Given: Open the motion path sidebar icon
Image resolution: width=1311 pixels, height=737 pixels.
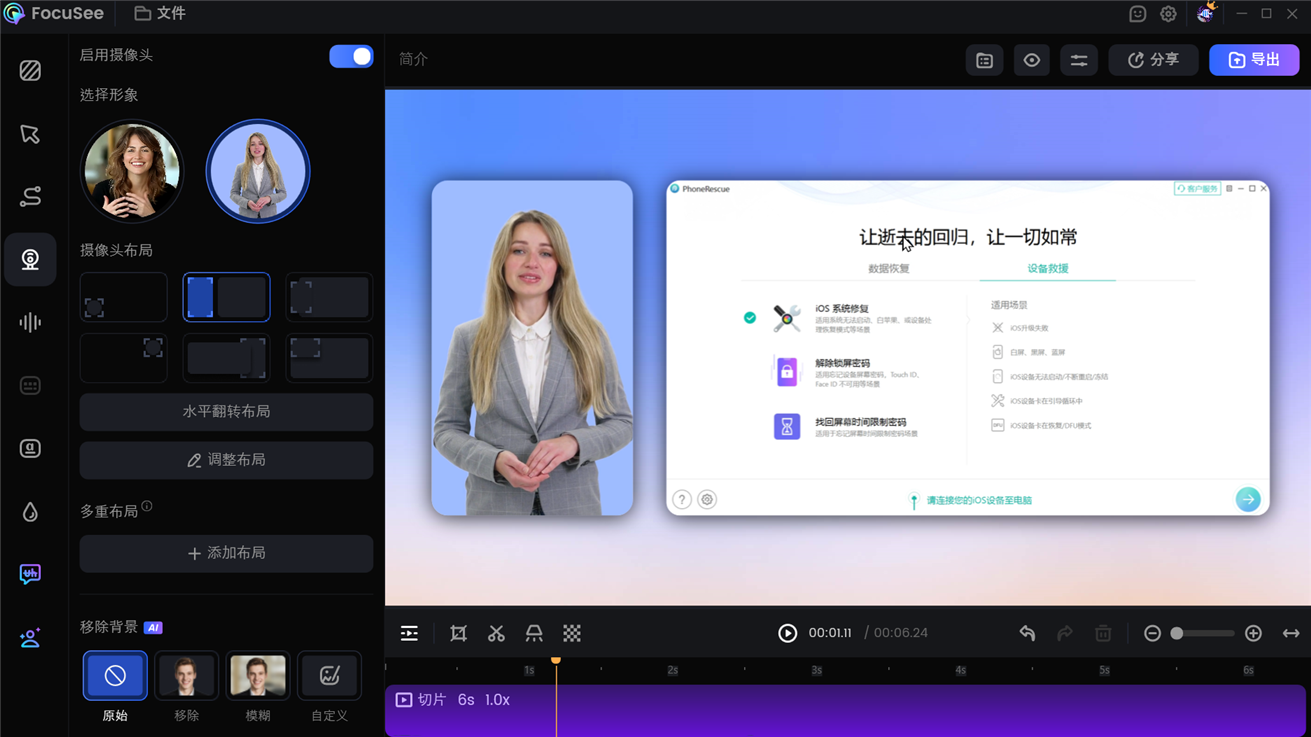Looking at the screenshot, I should [30, 197].
